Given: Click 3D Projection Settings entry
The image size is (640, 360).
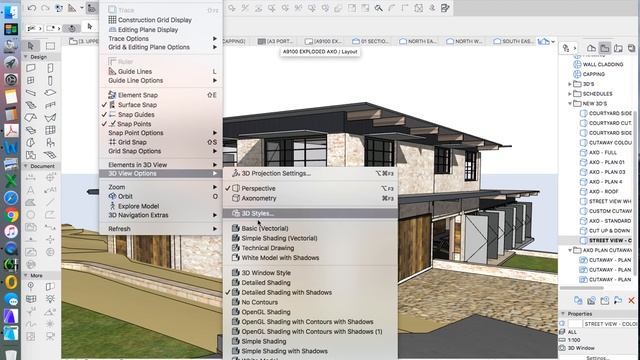Looking at the screenshot, I should pos(310,173).
